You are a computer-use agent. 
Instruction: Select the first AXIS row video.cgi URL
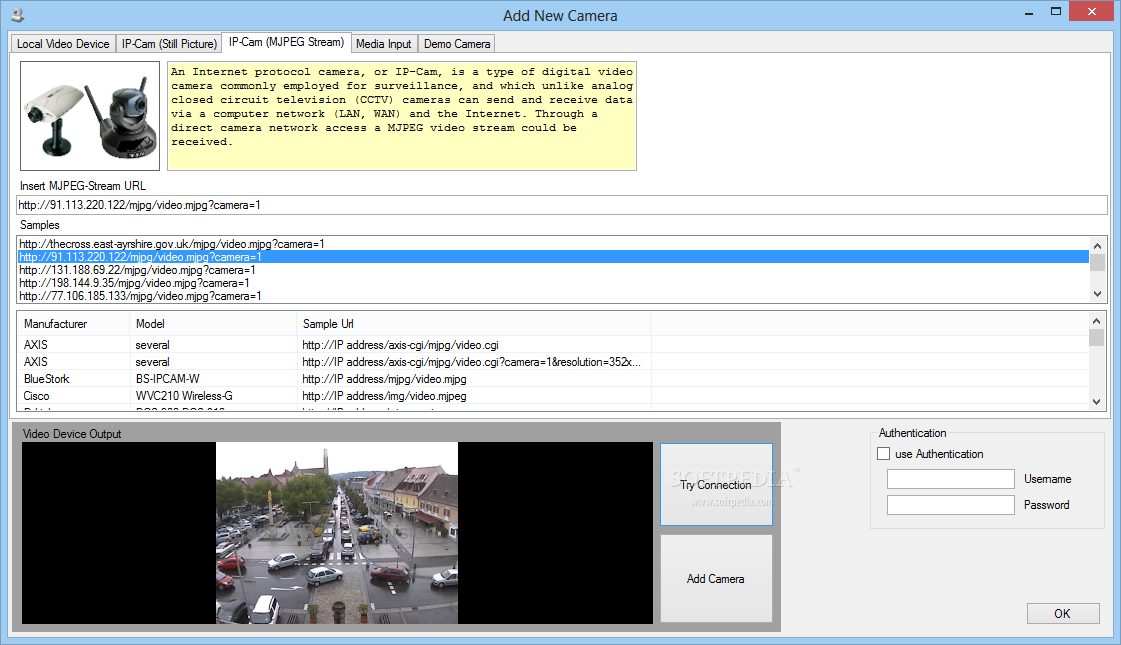(x=400, y=345)
